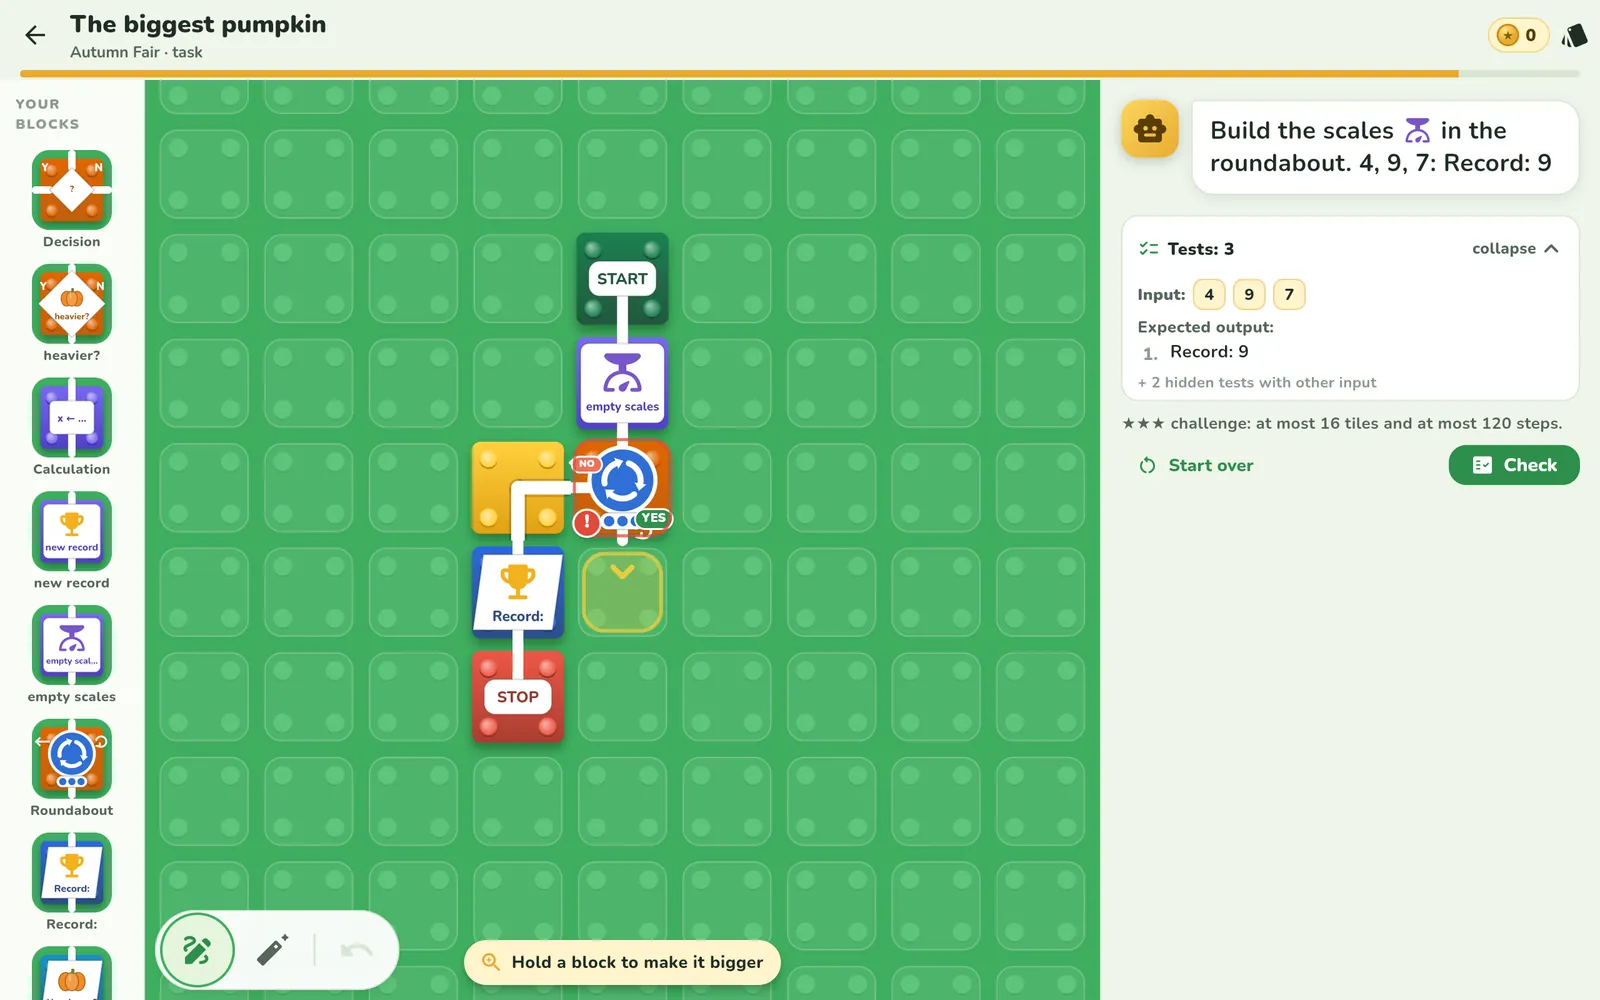Click the NO label on roundabout

[x=586, y=464]
